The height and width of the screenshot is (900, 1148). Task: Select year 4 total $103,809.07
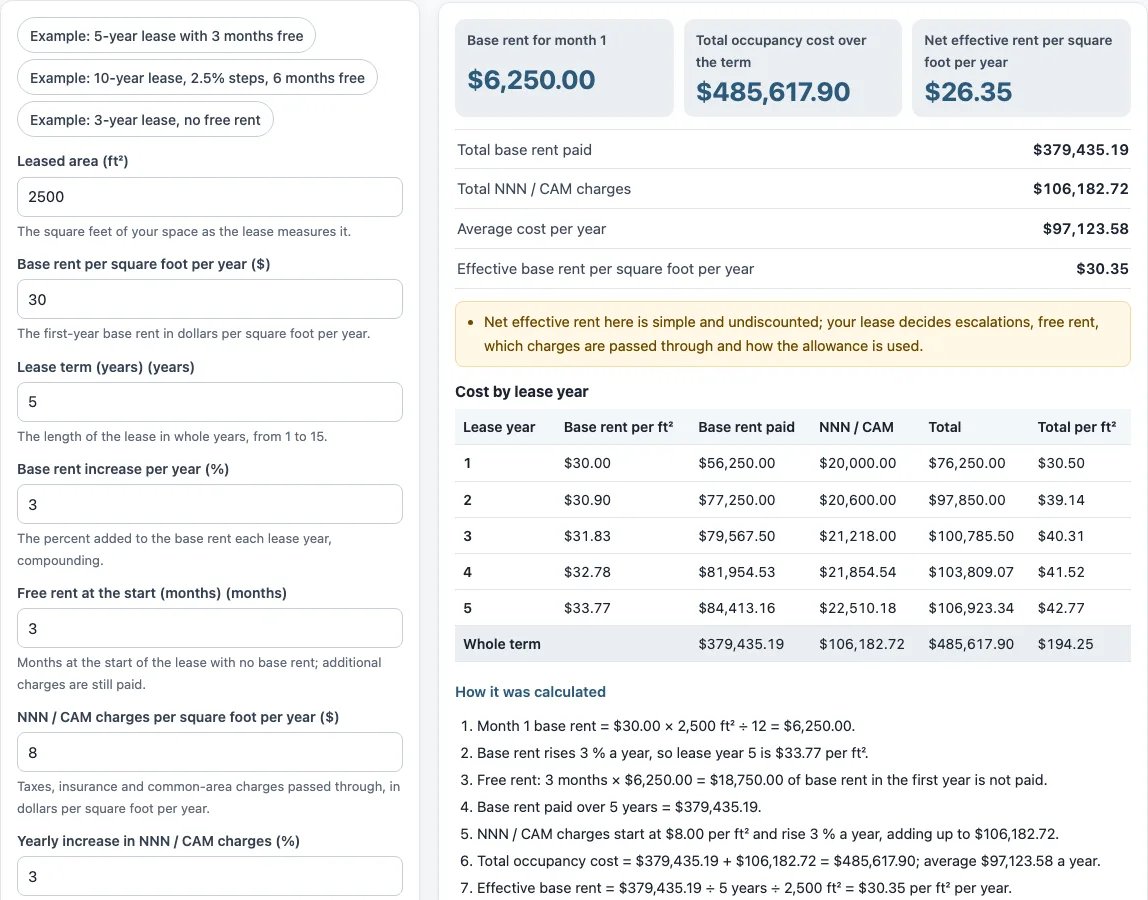click(971, 572)
